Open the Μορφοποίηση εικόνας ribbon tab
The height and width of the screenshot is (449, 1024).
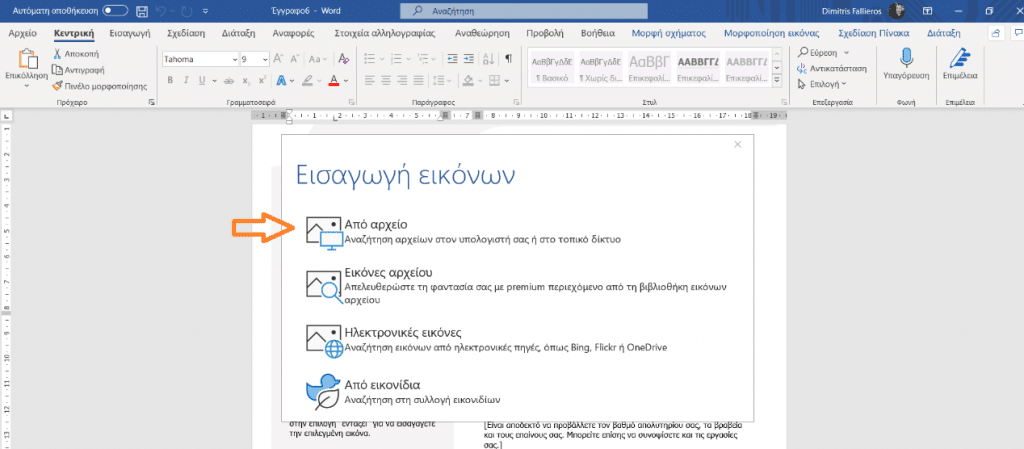click(772, 33)
